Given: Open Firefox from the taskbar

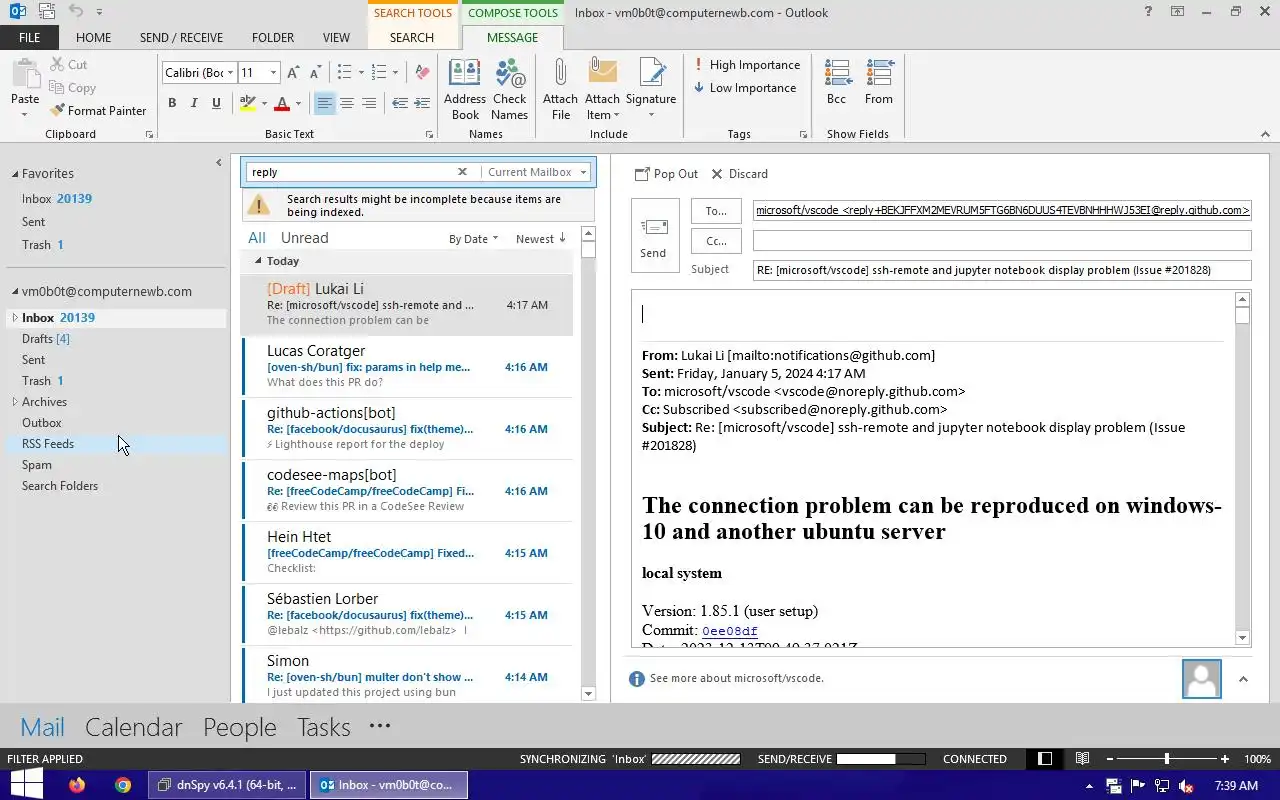Looking at the screenshot, I should point(78,785).
